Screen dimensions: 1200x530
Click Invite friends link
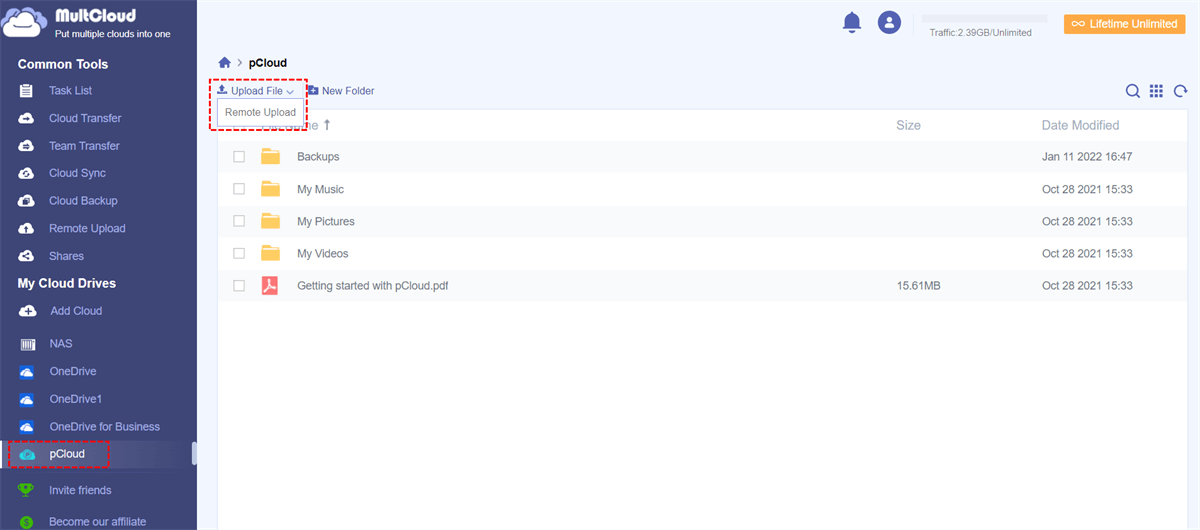point(80,490)
